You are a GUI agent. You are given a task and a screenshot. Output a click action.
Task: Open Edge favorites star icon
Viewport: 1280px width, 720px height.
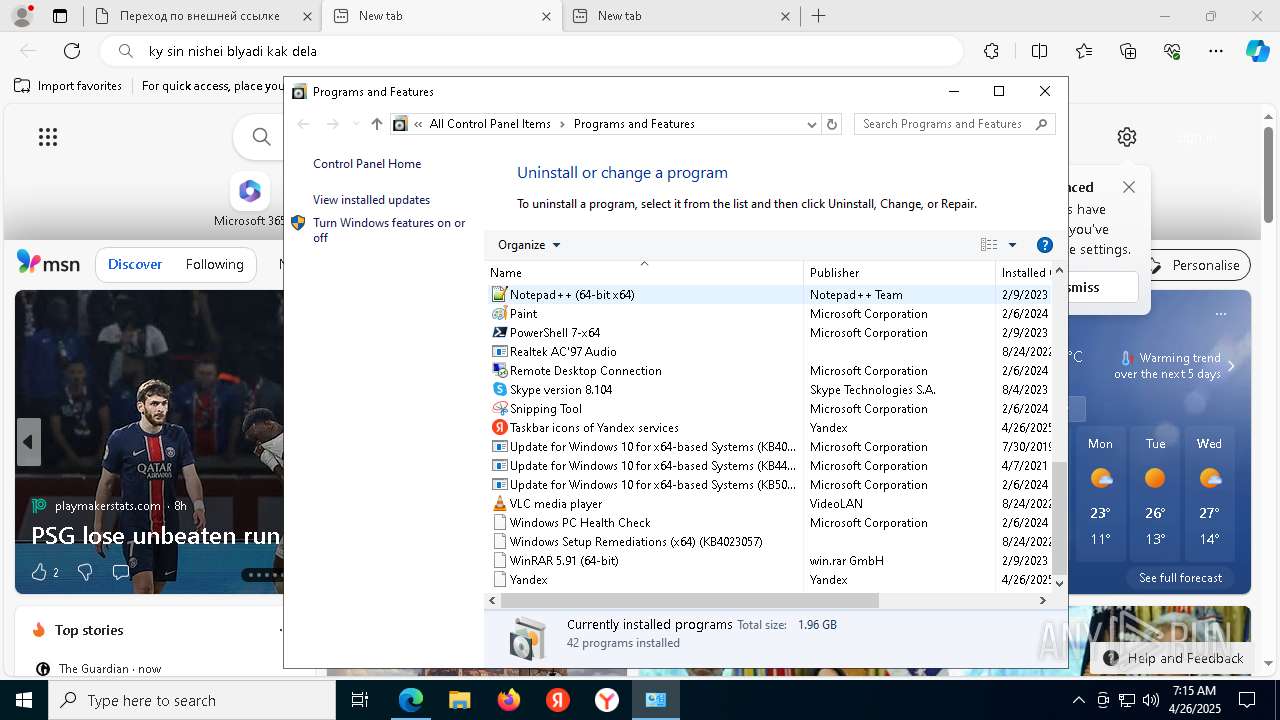point(1084,51)
